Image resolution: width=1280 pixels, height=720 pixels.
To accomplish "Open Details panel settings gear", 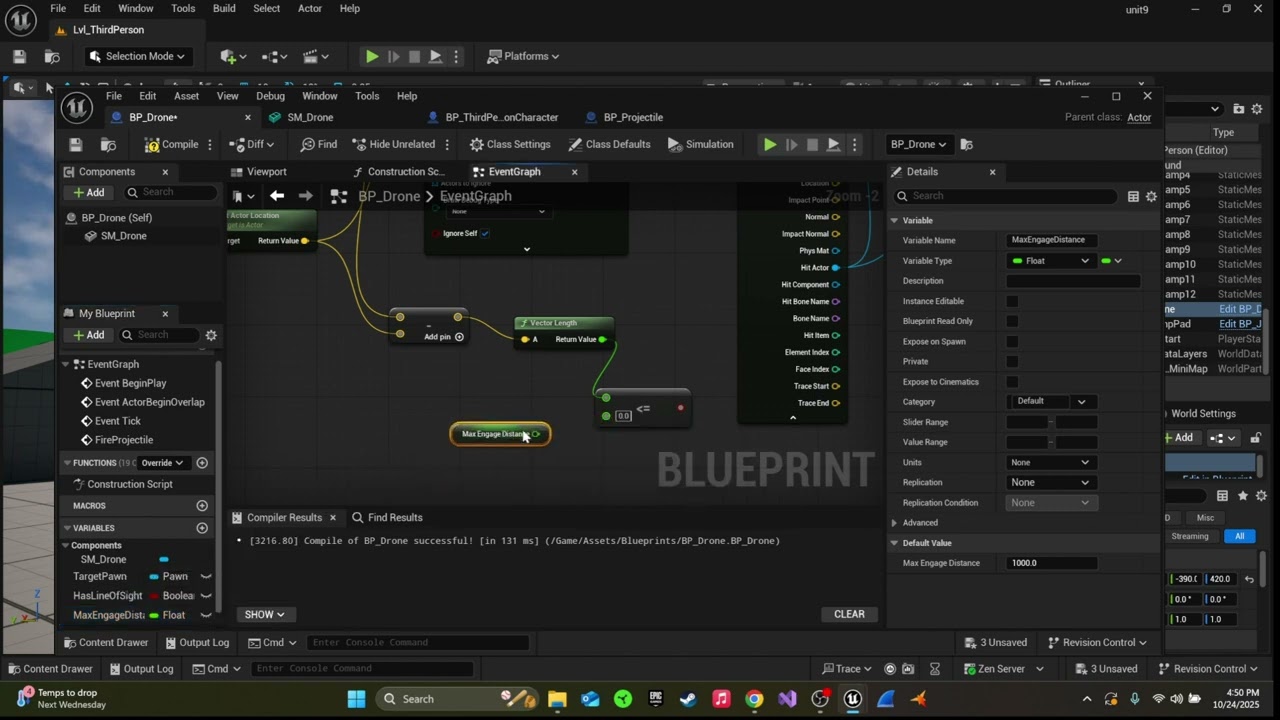I will coord(1151,197).
